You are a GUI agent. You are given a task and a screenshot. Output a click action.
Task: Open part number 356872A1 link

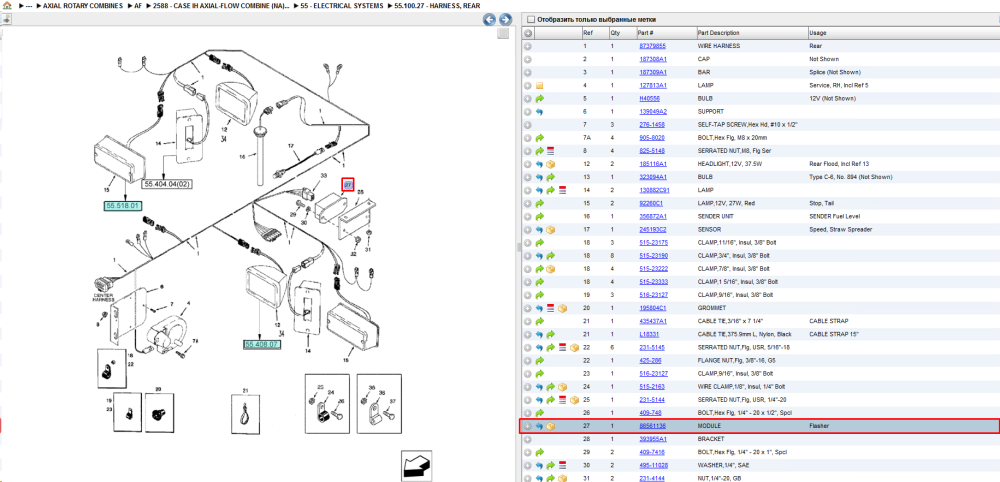652,216
